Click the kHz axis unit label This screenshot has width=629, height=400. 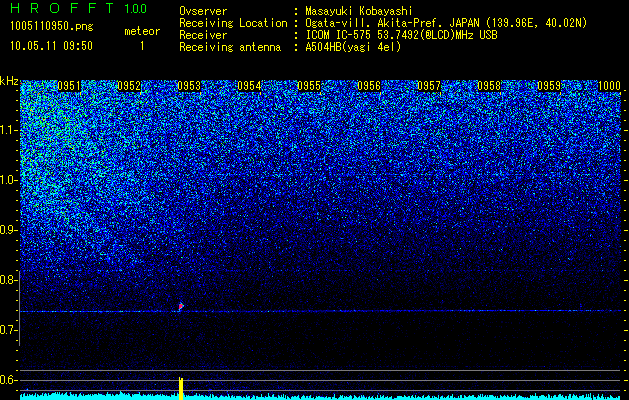click(9, 81)
